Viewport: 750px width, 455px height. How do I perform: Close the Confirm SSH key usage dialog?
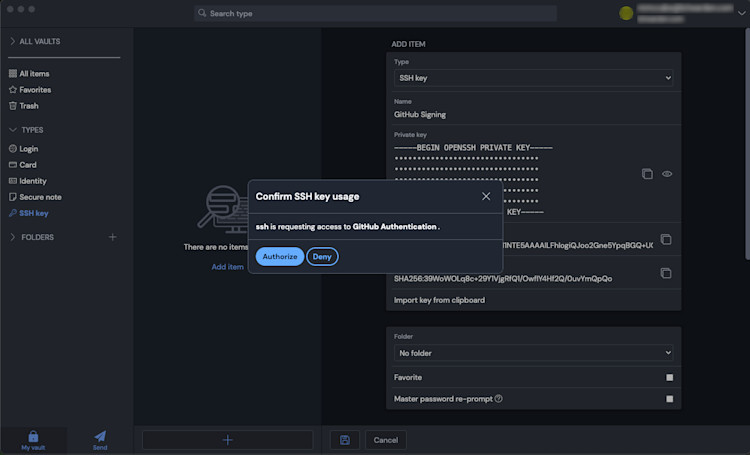pos(486,196)
